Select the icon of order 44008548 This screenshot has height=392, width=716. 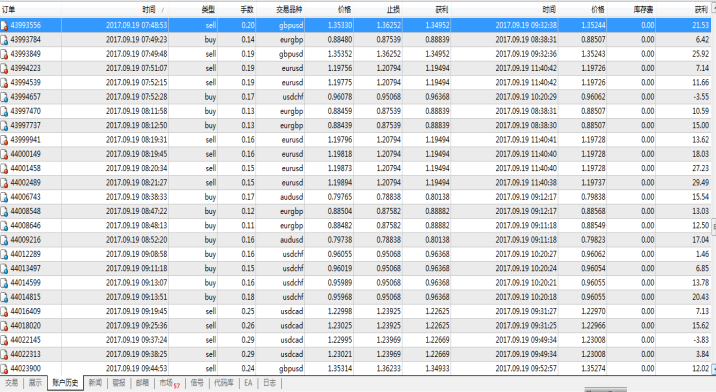coord(4,212)
